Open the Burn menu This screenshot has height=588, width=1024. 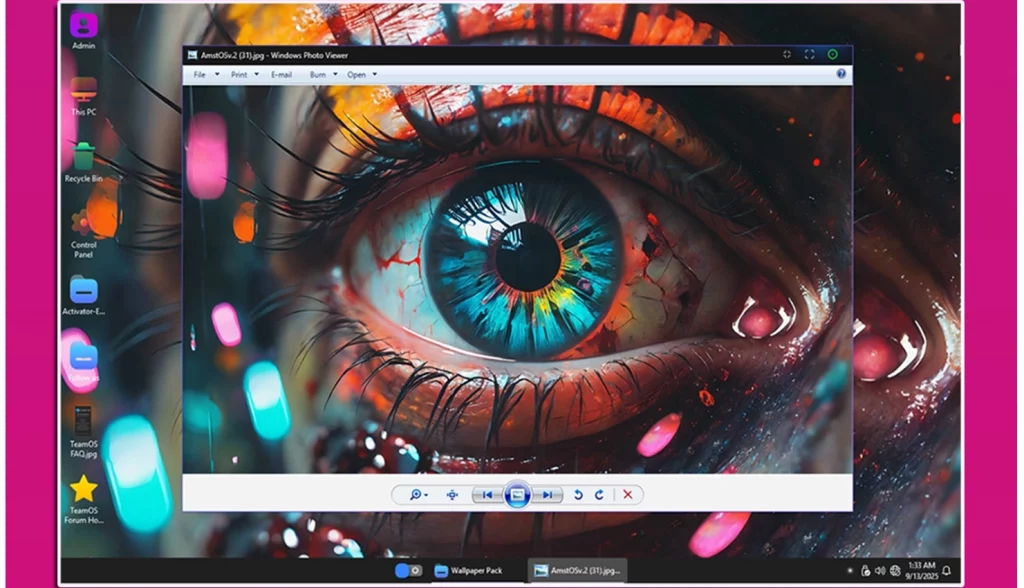(322, 75)
